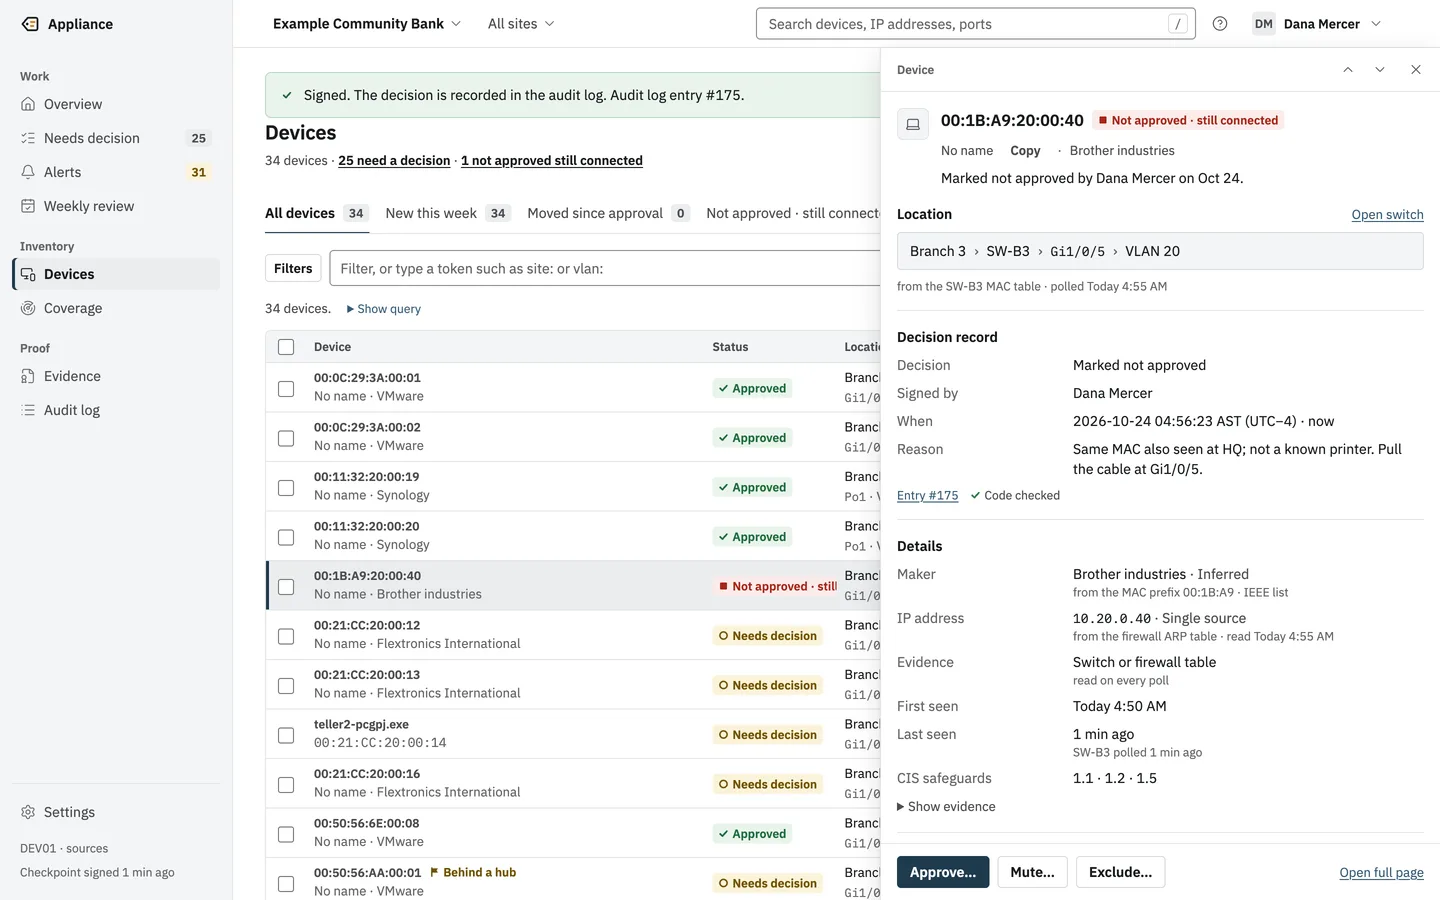Viewport: 1440px width, 900px height.
Task: Click the Exclude... button
Action: tap(1120, 872)
